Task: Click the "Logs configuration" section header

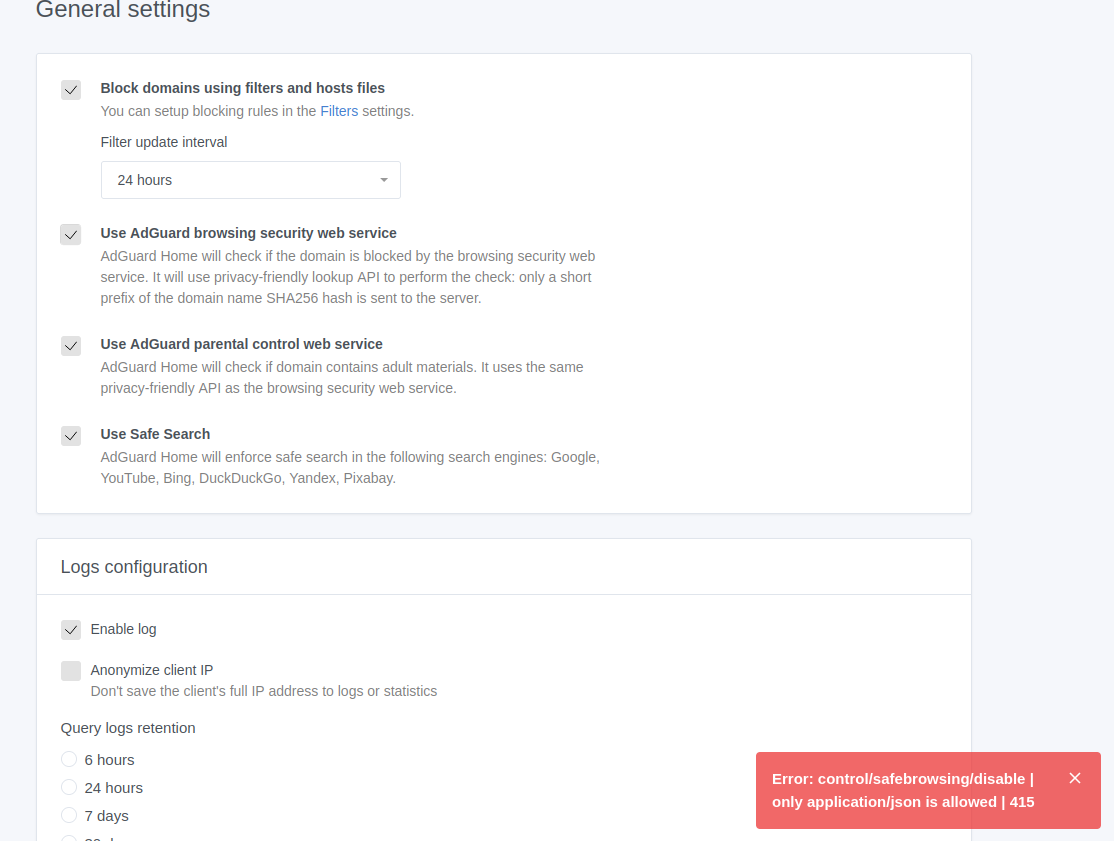Action: 133,566
